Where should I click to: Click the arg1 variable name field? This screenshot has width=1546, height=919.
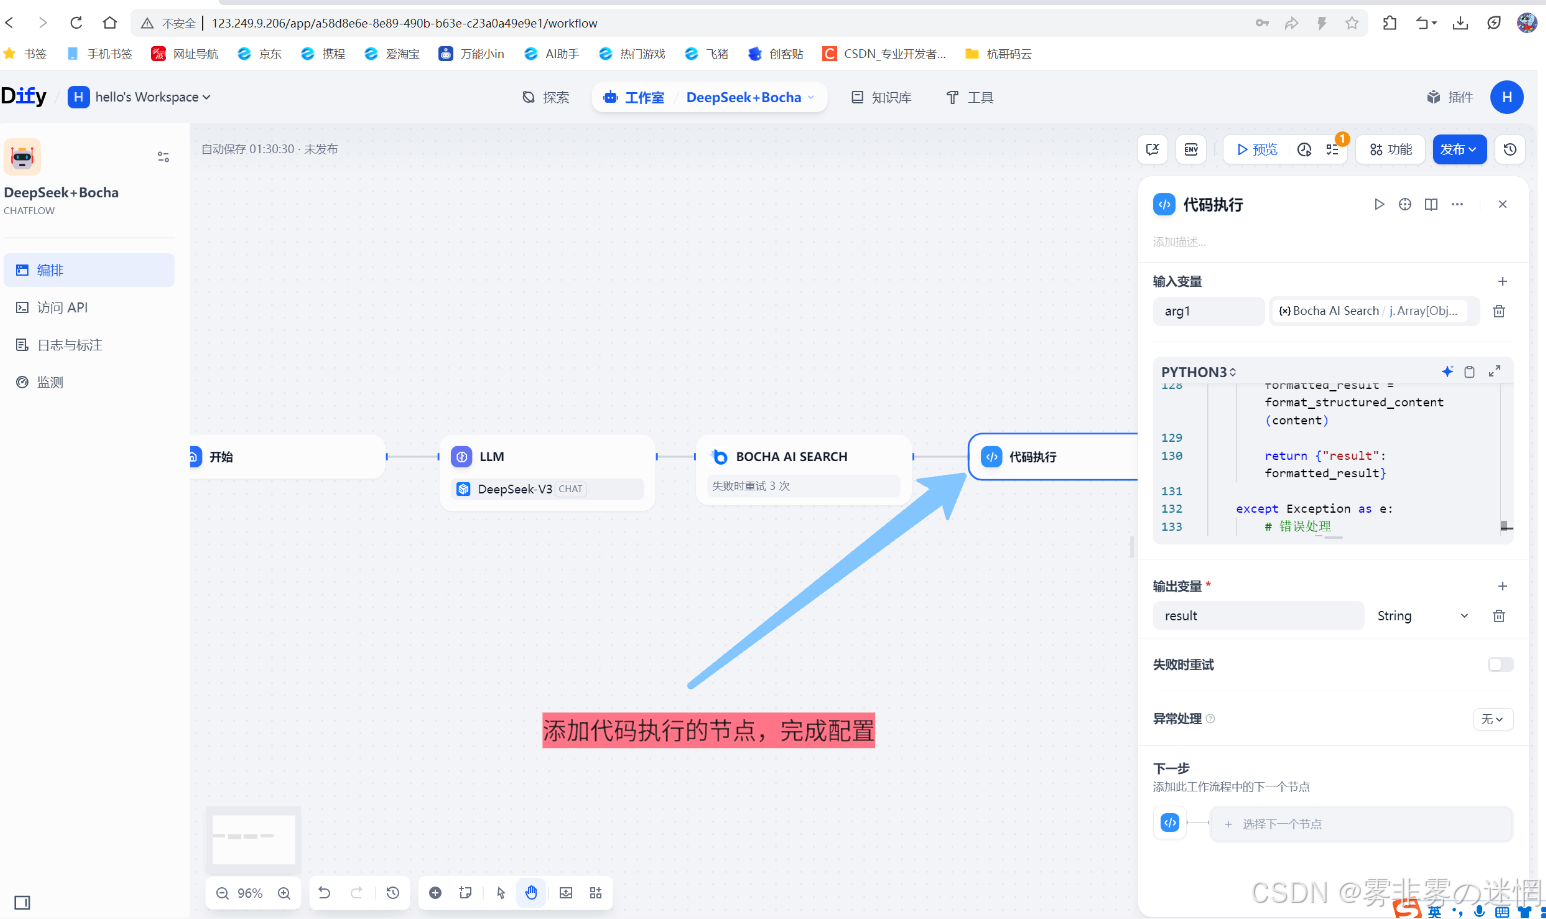(x=1208, y=311)
